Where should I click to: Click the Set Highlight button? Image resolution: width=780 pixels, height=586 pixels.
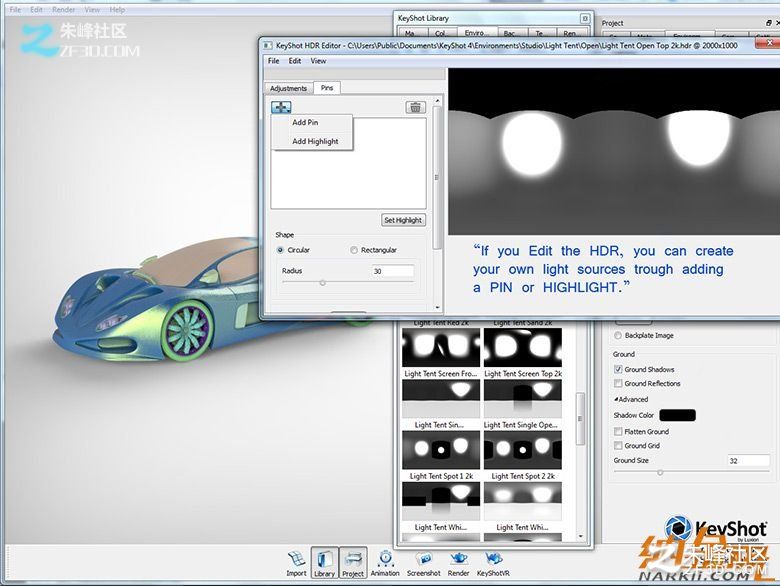[403, 220]
